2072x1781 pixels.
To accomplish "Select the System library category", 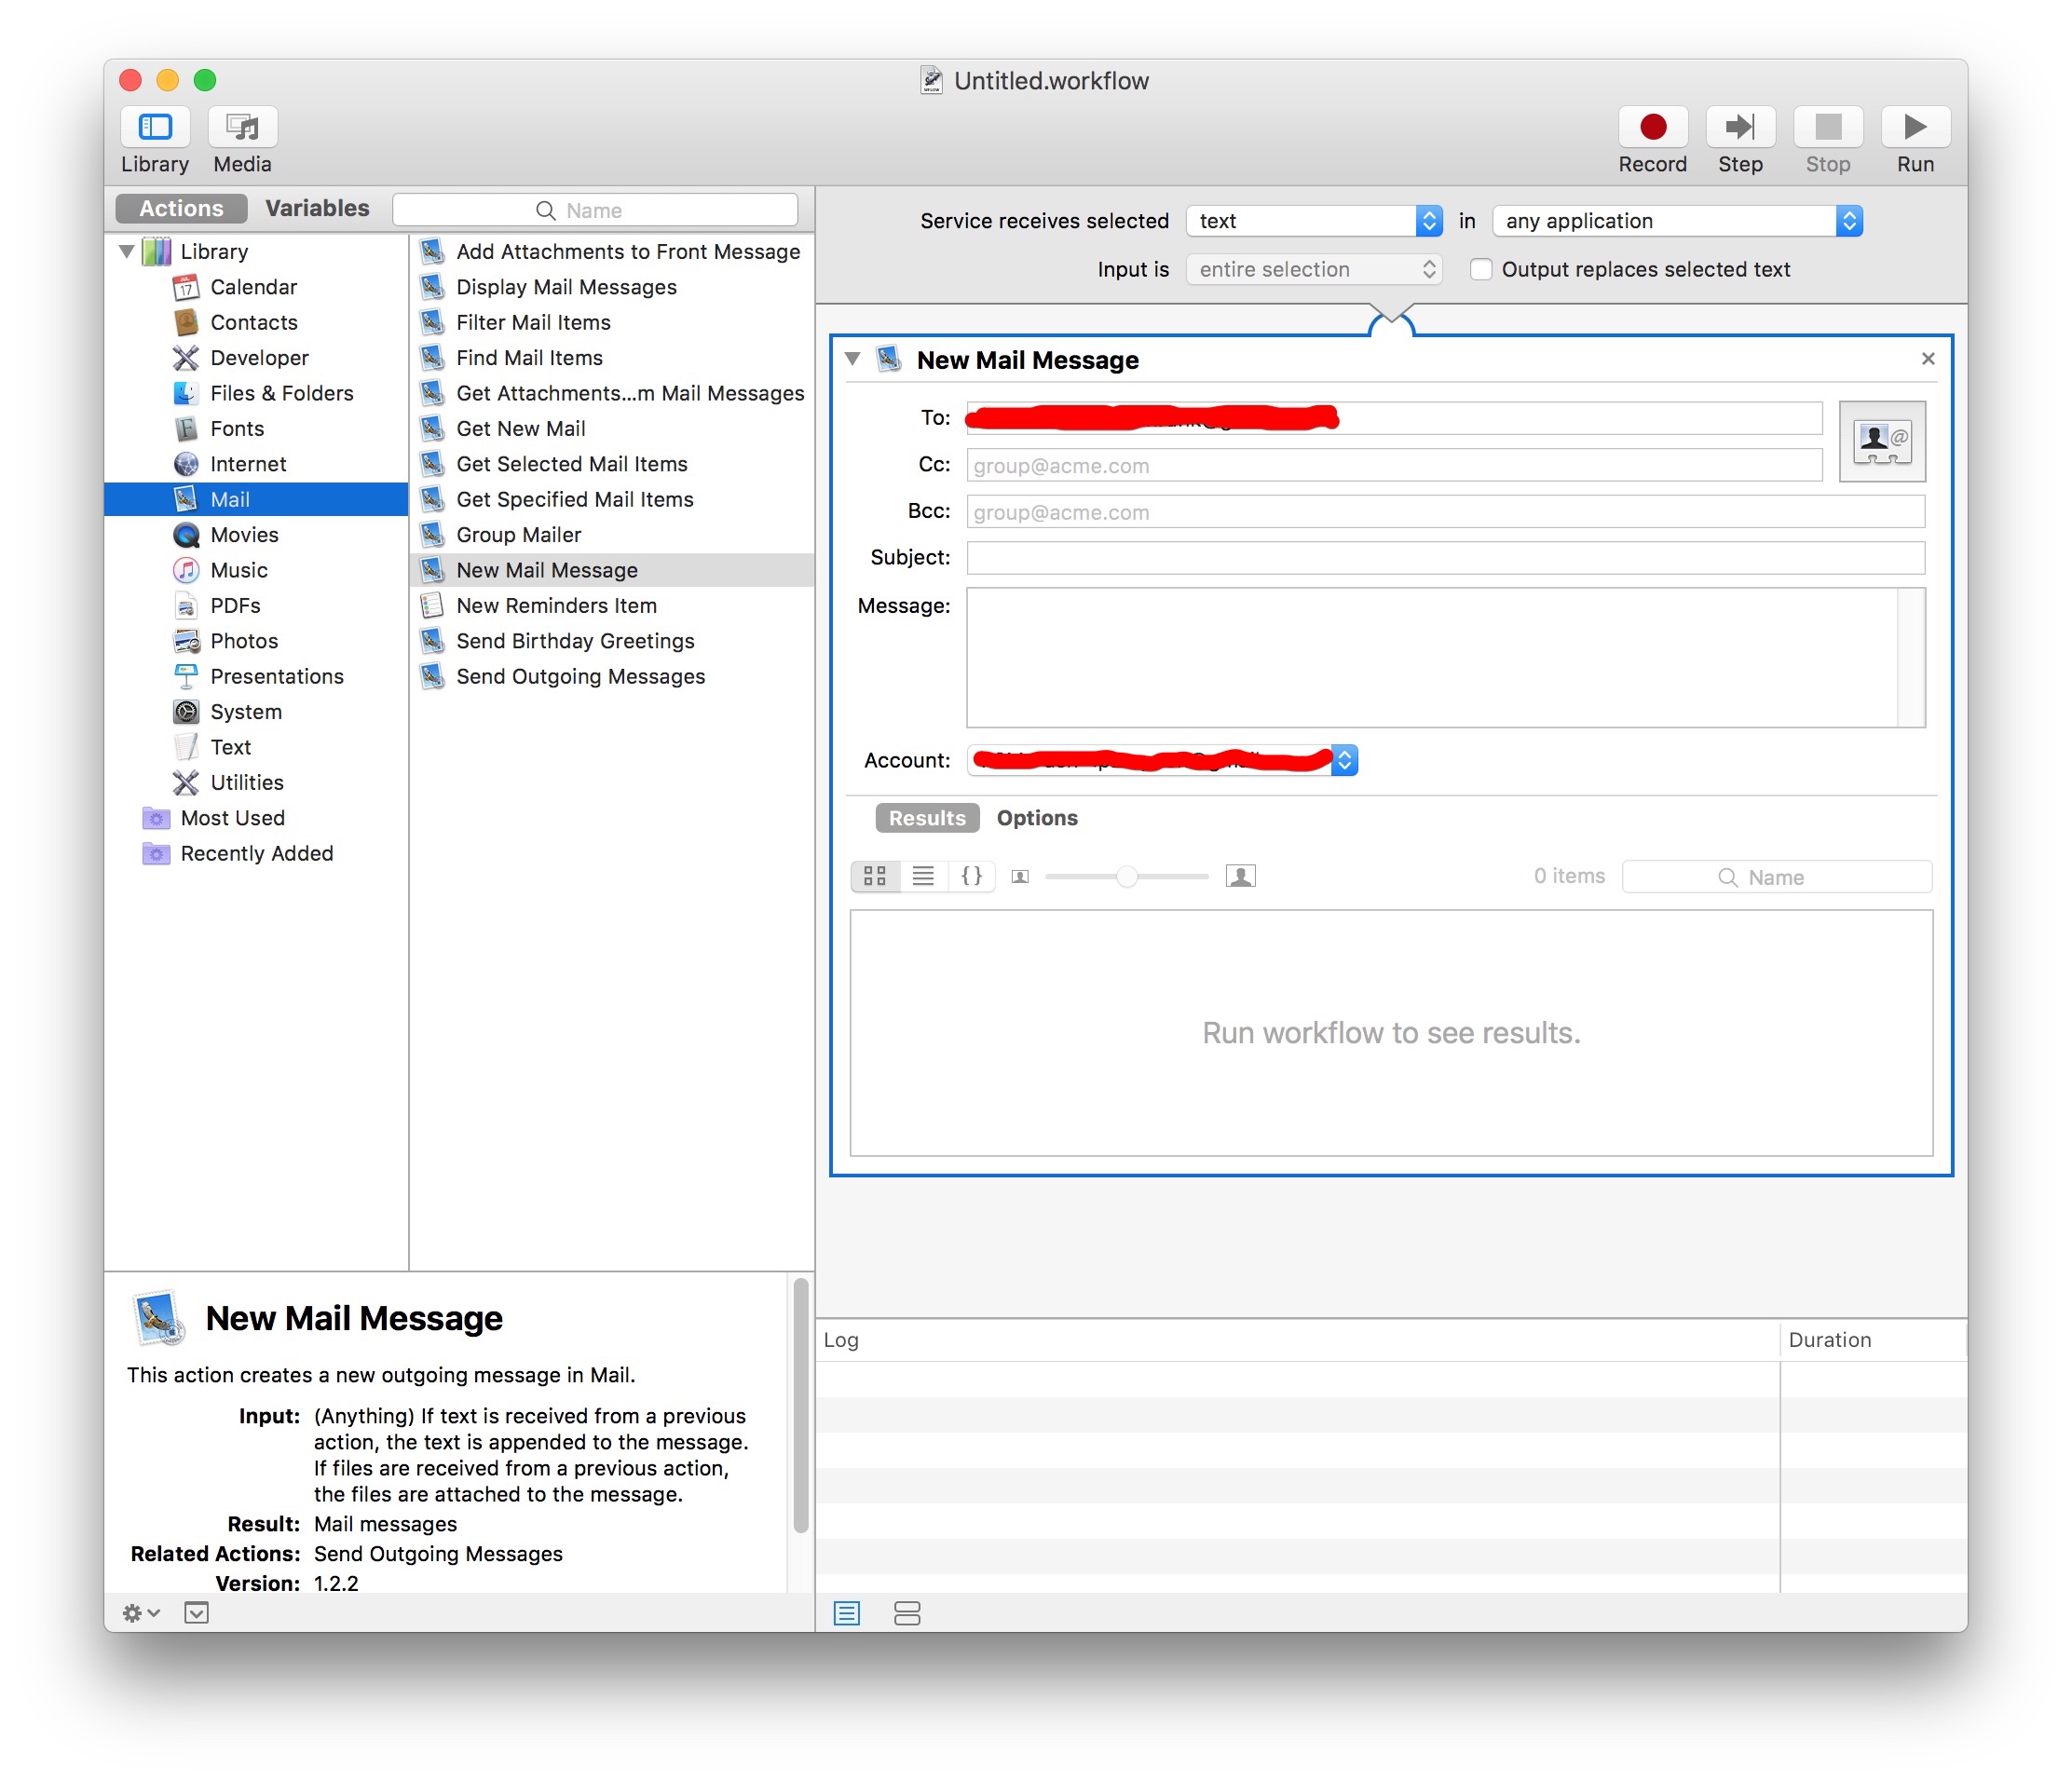I will 246,712.
